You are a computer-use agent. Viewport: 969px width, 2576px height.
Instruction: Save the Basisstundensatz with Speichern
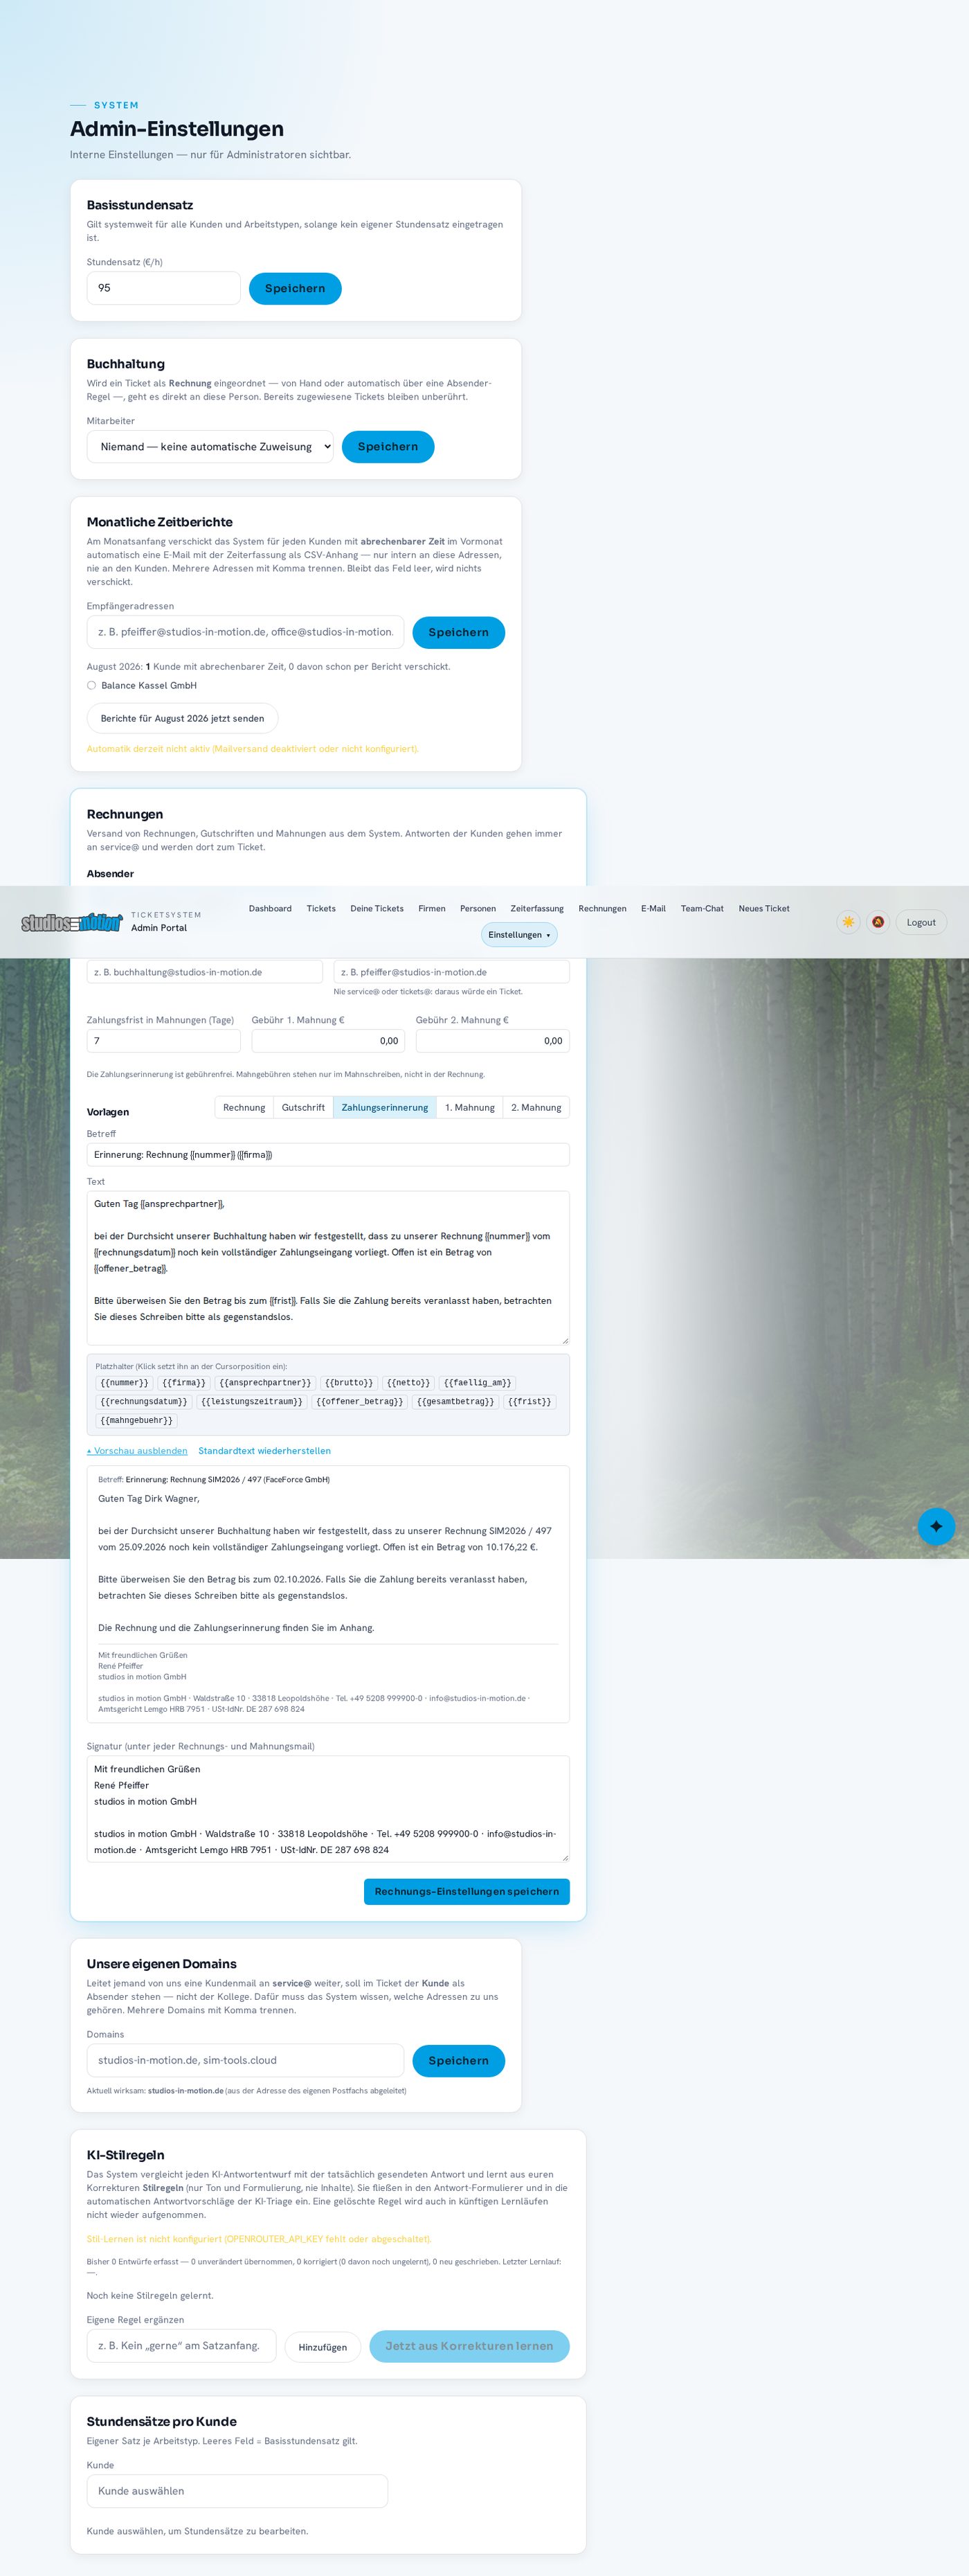tap(295, 288)
